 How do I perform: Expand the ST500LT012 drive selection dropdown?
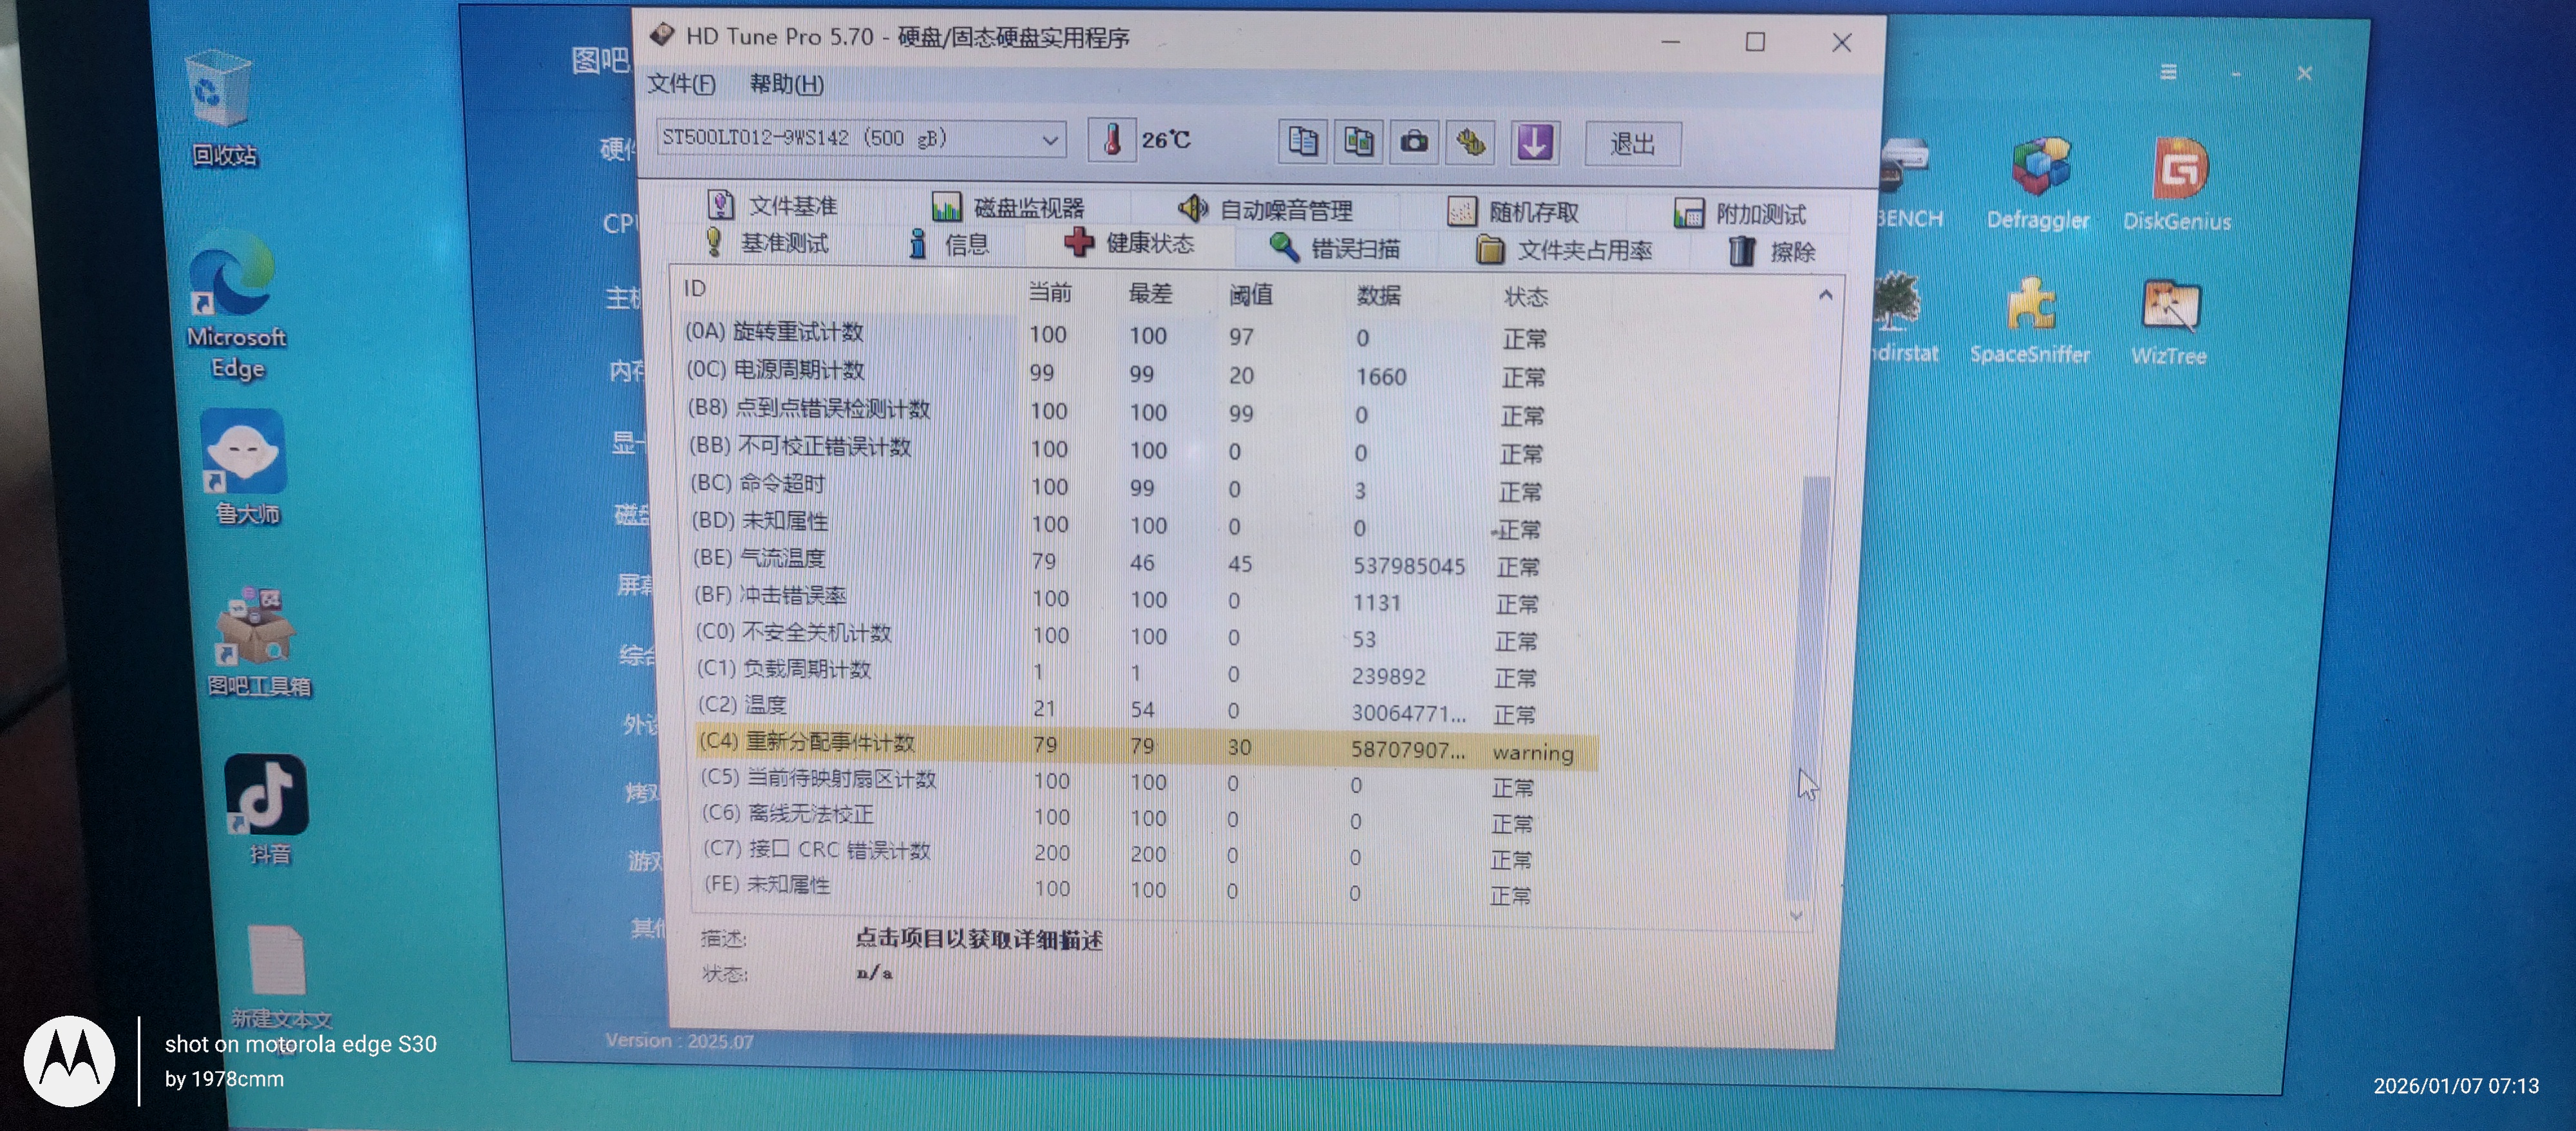(x=1049, y=140)
